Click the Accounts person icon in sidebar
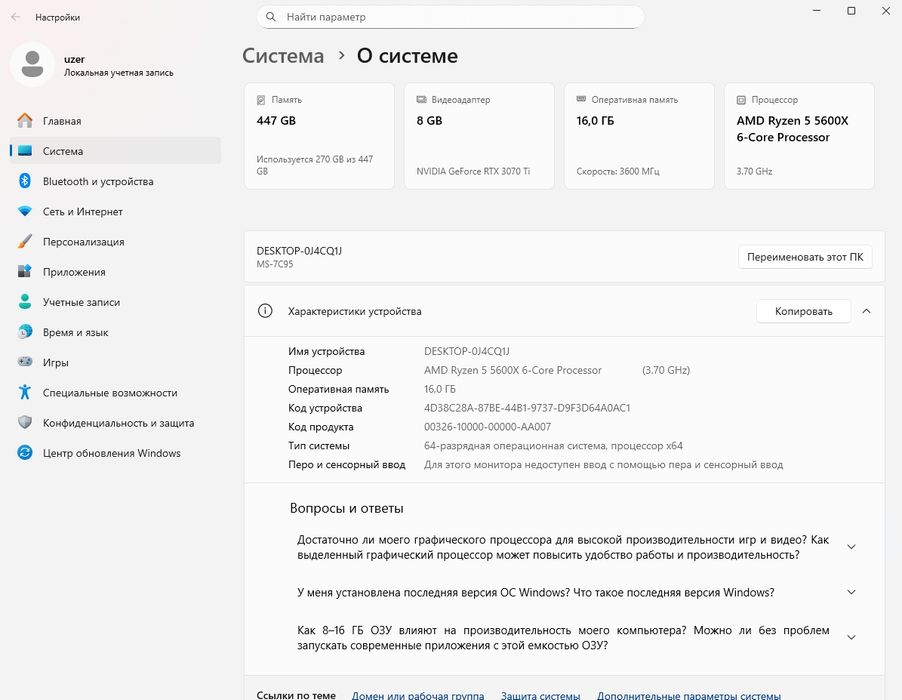 25,301
